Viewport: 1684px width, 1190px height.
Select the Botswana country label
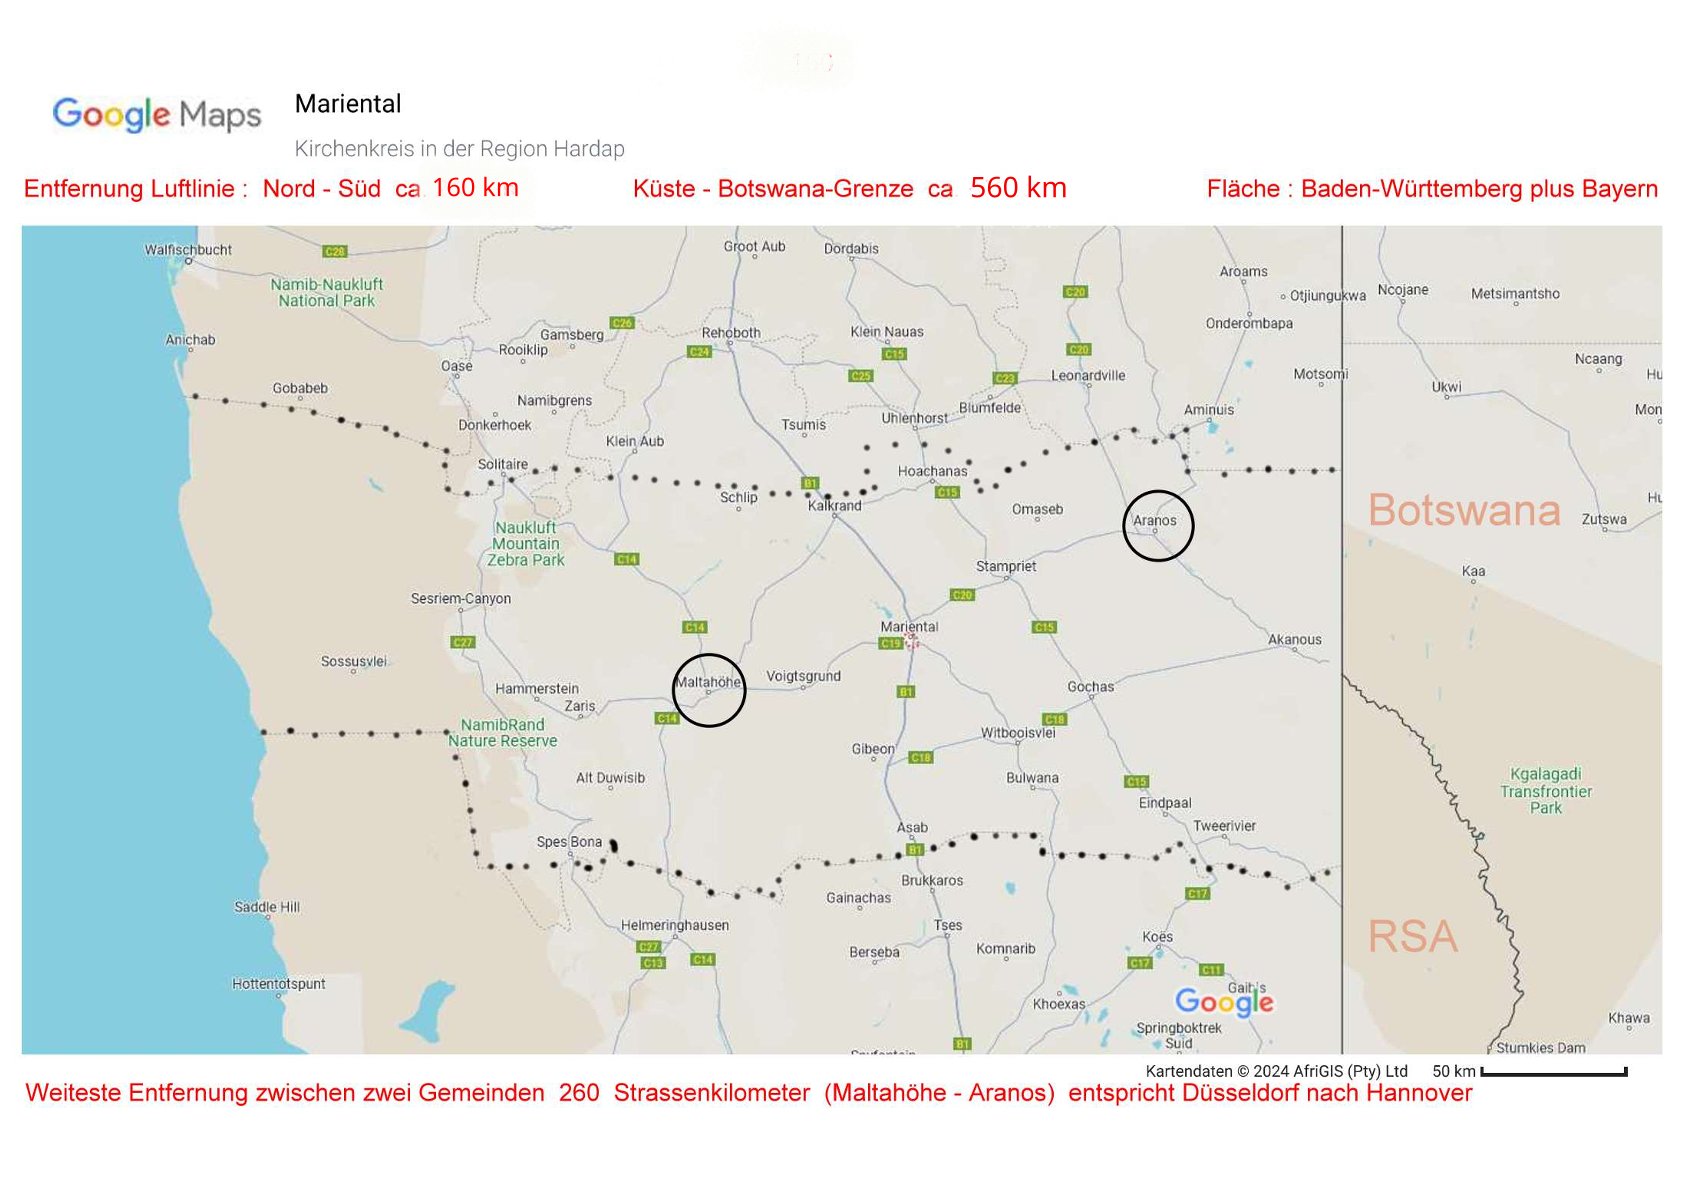coord(1464,510)
